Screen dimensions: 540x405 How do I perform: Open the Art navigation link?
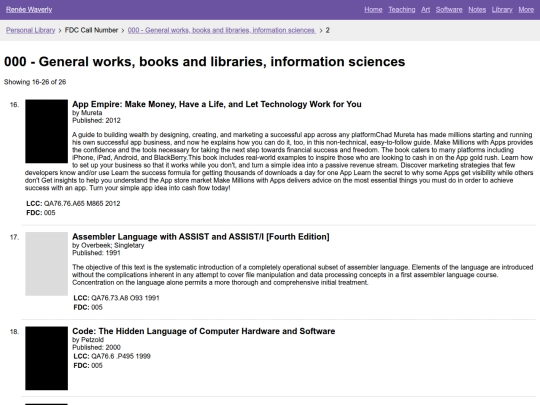(x=425, y=10)
